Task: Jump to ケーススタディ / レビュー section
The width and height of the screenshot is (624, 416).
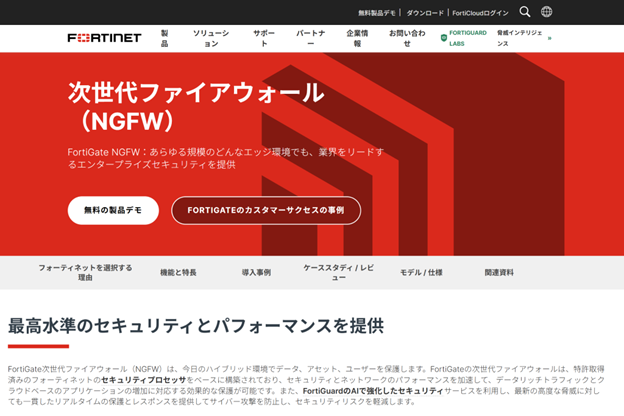Action: click(x=339, y=272)
